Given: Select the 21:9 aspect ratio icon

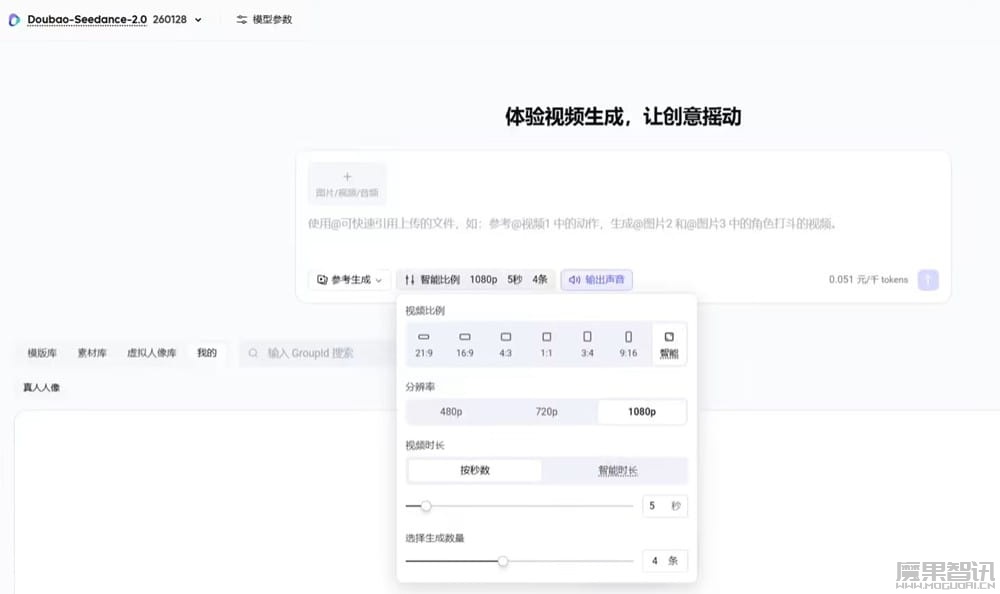Looking at the screenshot, I should tap(424, 341).
